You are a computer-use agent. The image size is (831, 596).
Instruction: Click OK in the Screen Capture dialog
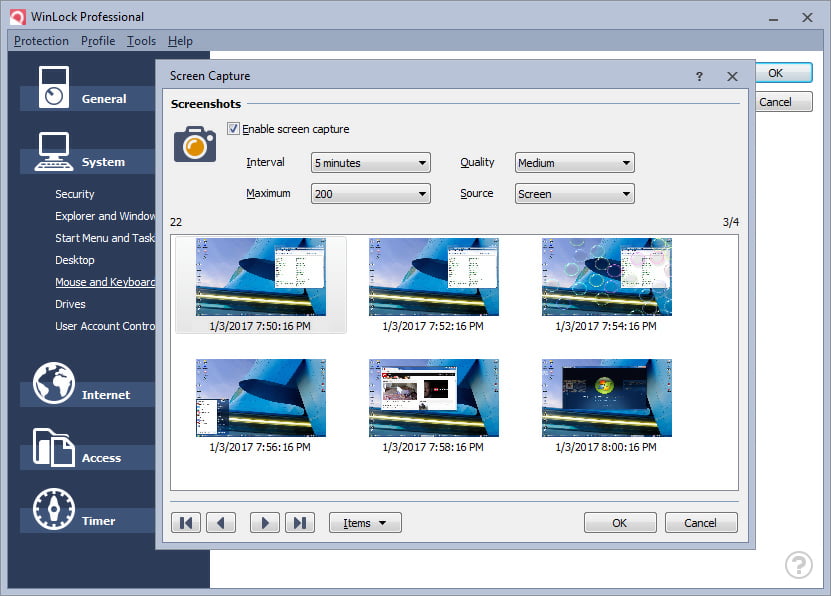tap(620, 523)
